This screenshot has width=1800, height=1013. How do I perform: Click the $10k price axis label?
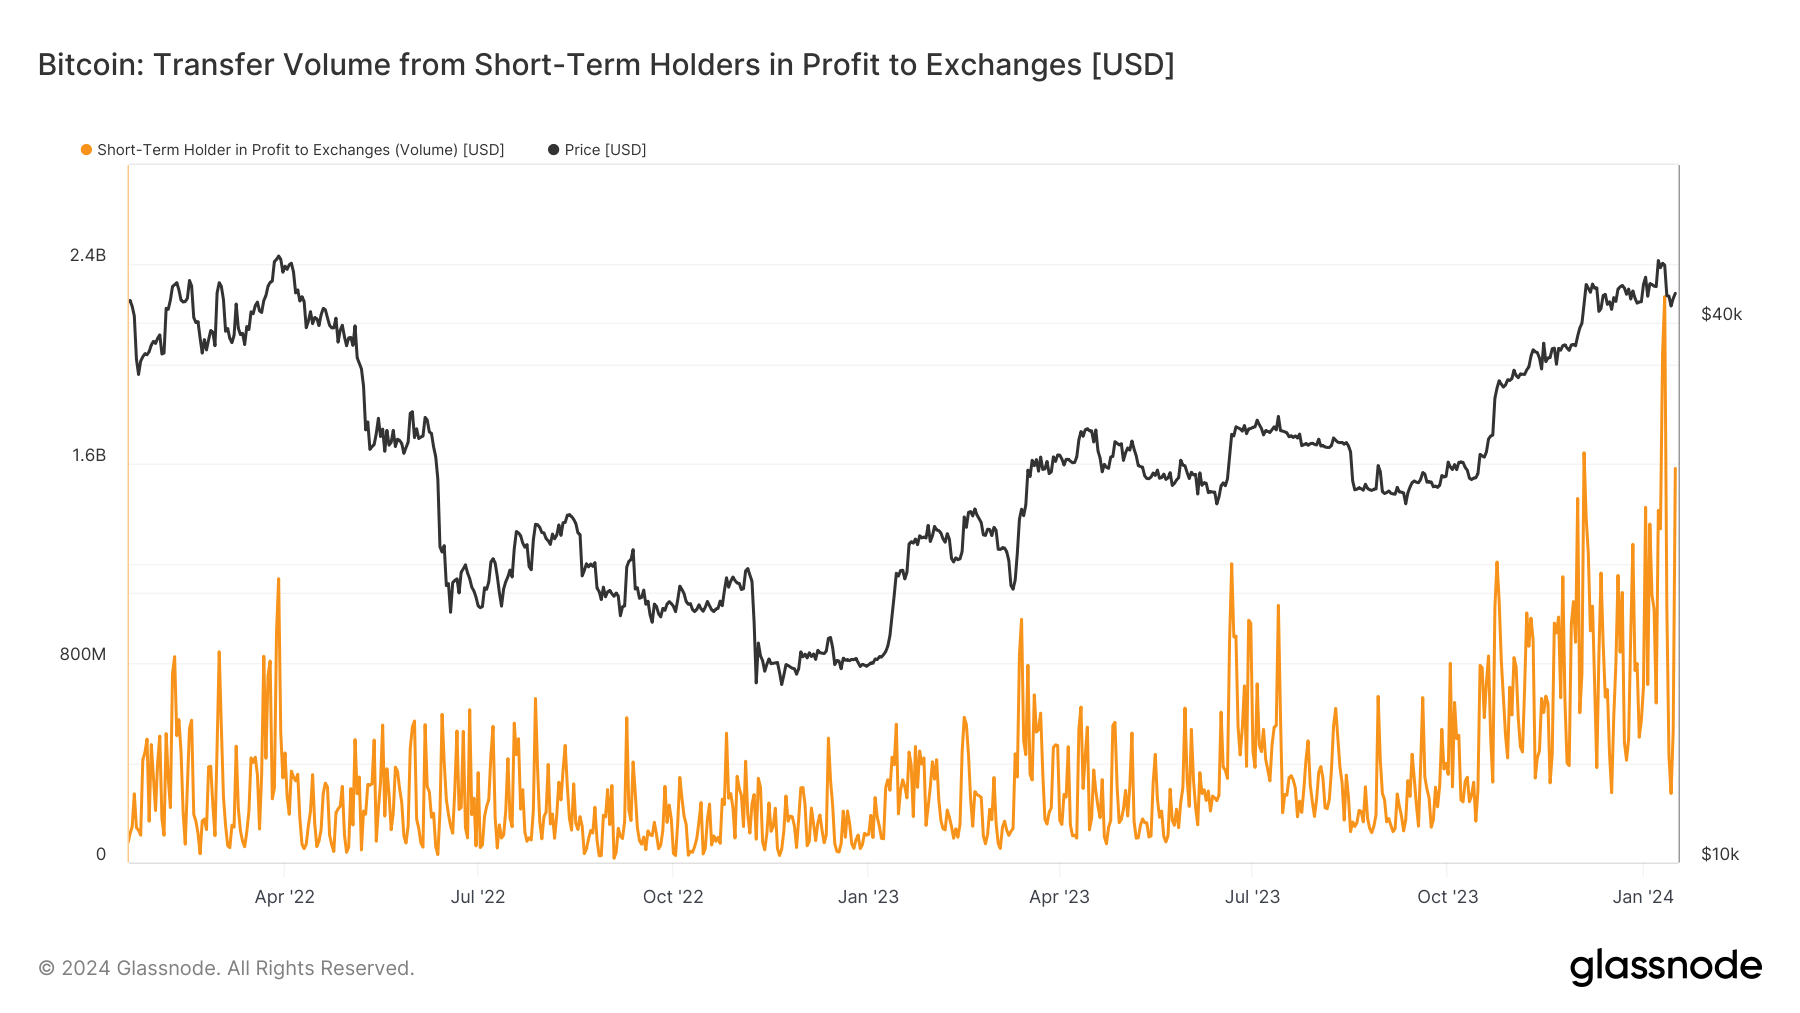coord(1720,855)
